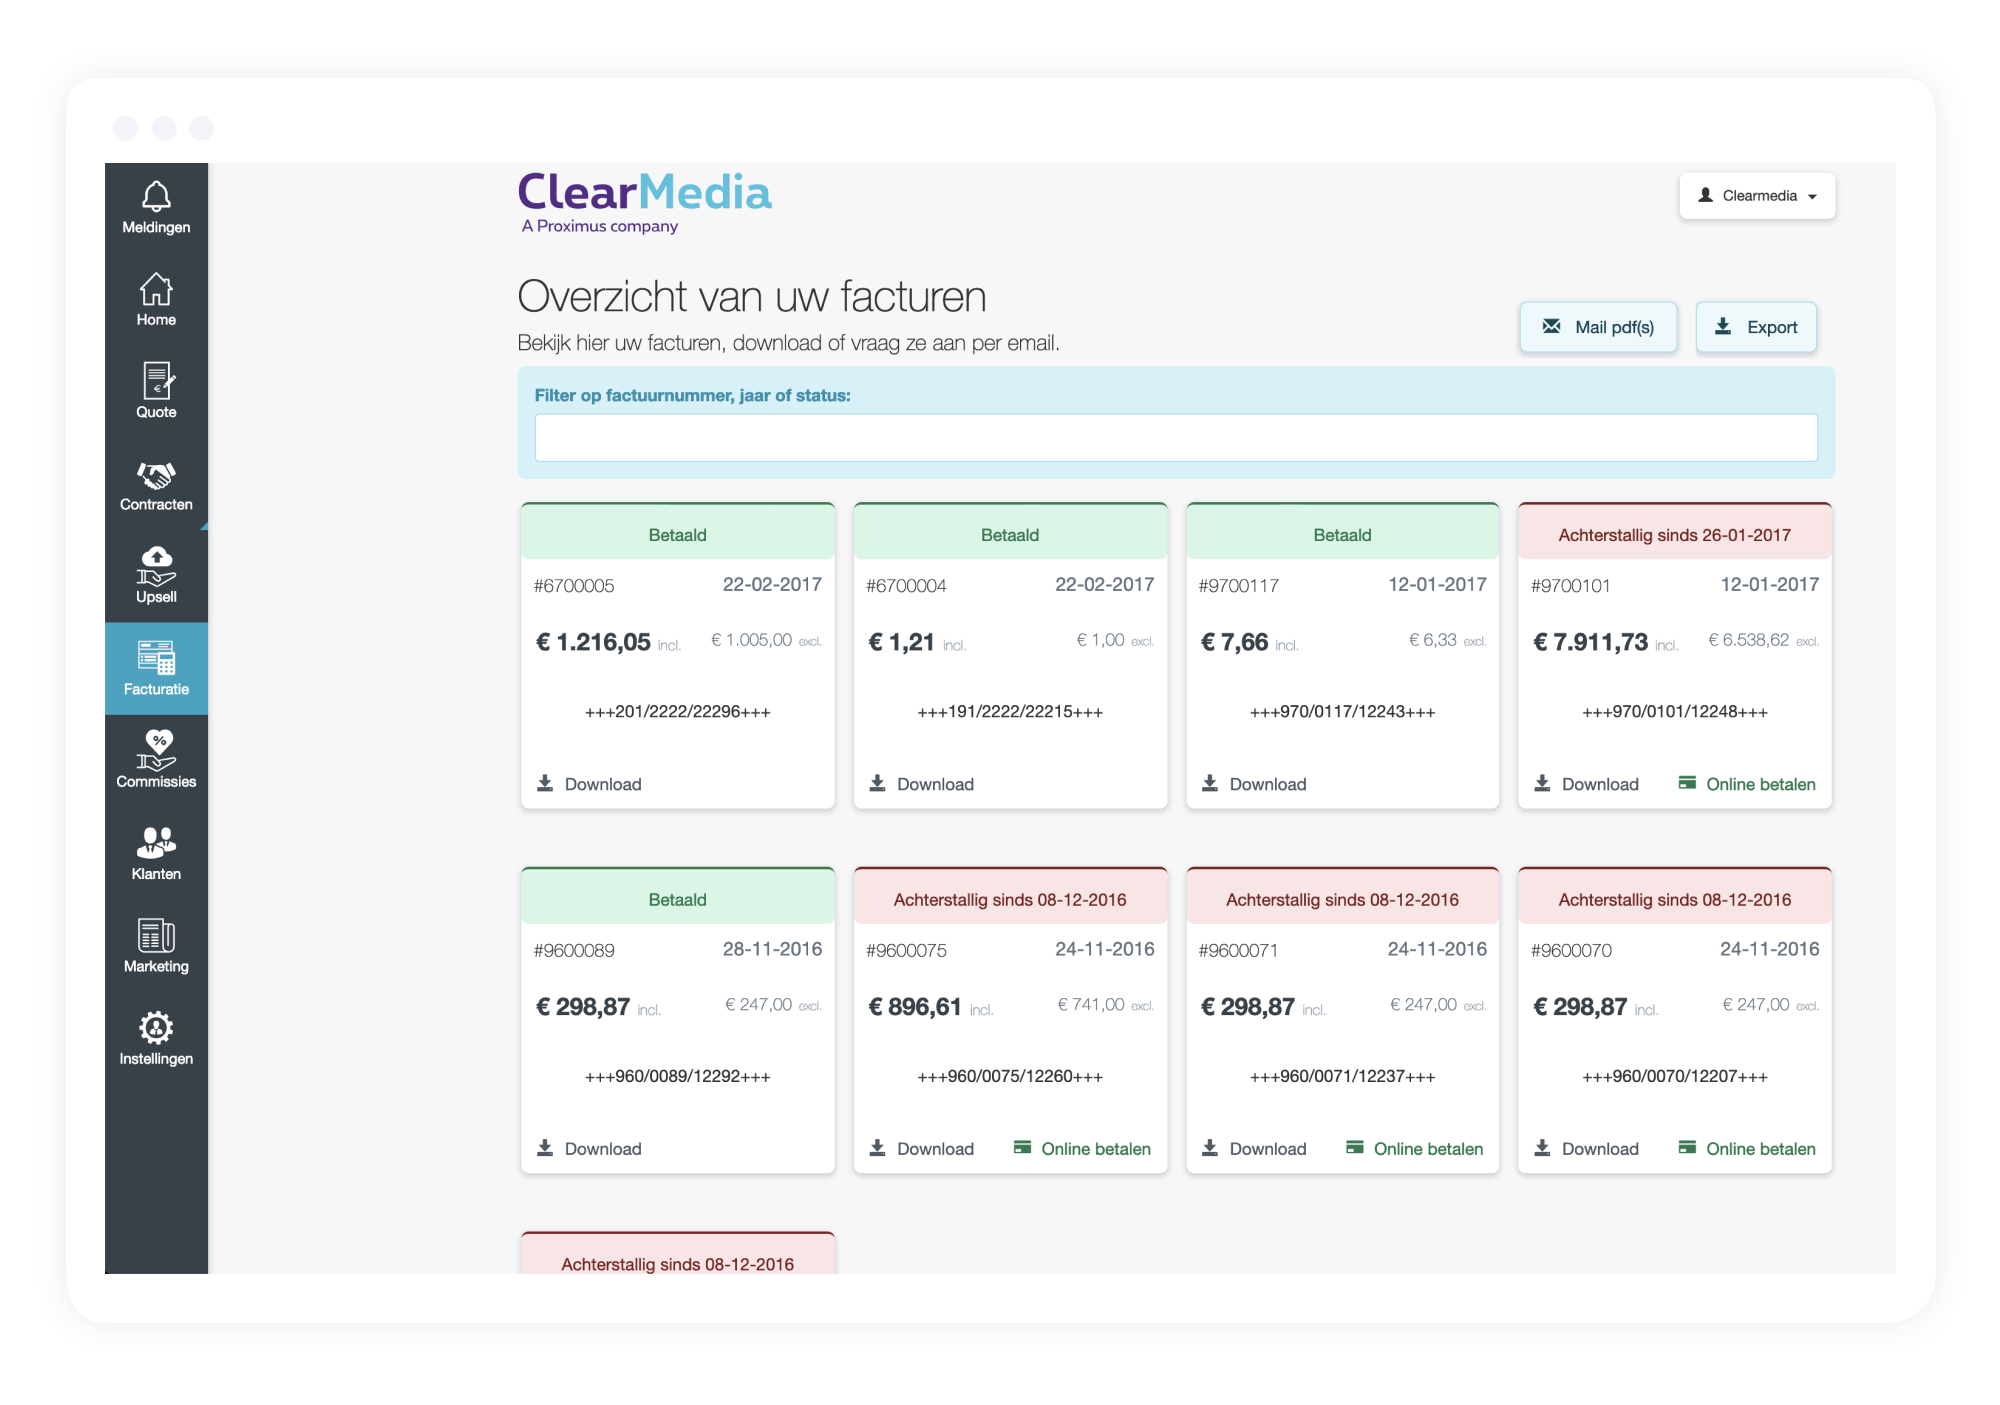This screenshot has width=2000, height=1405.
Task: Click invoice number #9700117
Action: coord(1239,586)
